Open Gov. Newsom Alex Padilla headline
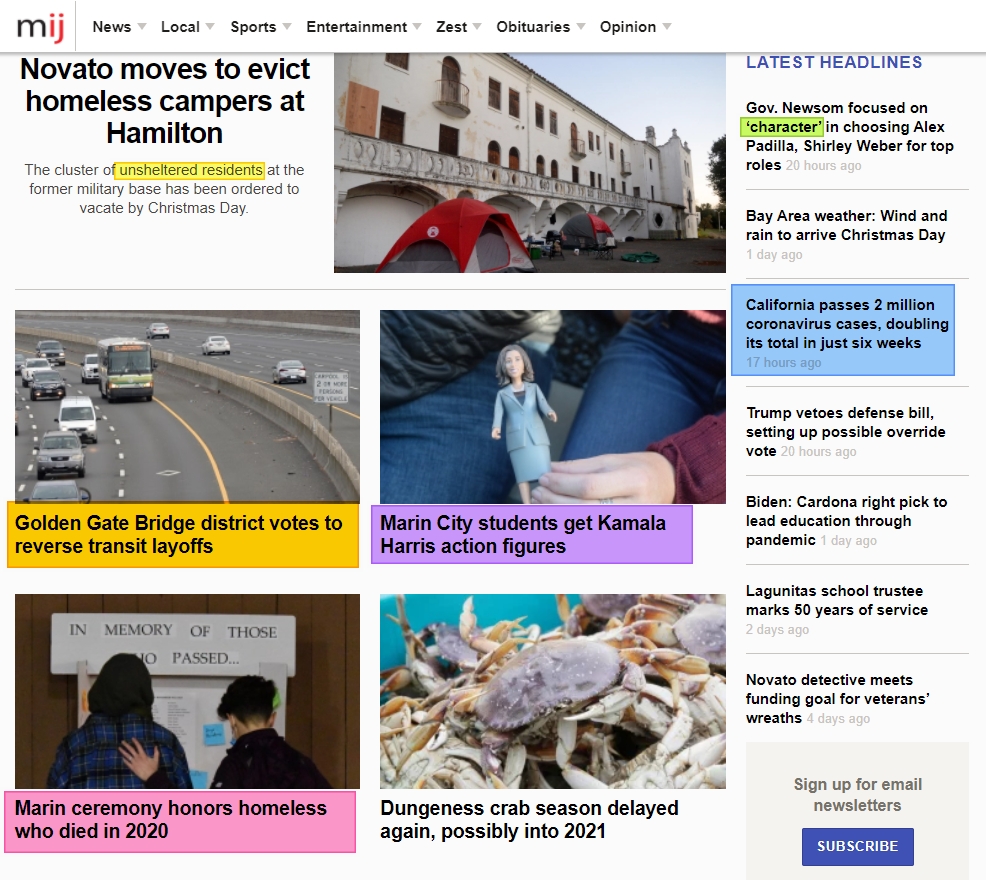This screenshot has width=986, height=880. (850, 136)
